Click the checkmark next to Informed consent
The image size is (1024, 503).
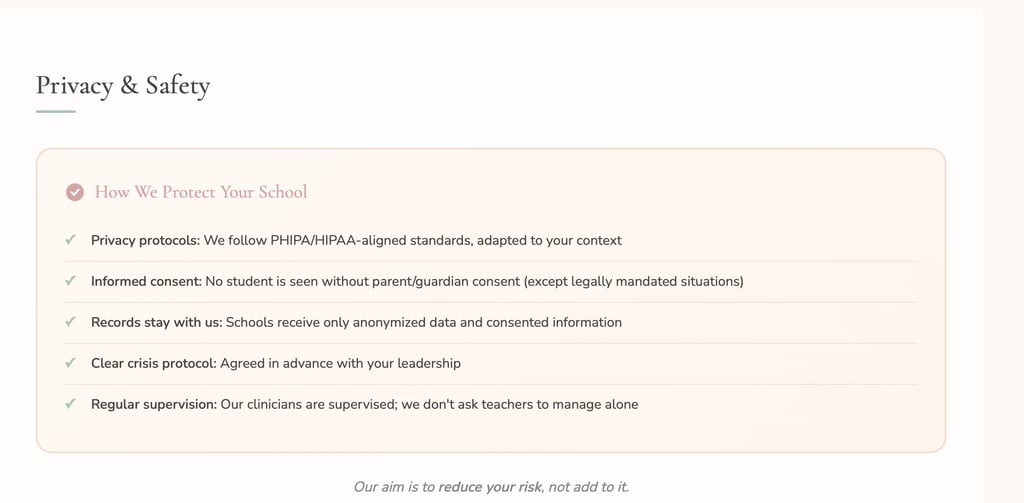[x=70, y=281]
